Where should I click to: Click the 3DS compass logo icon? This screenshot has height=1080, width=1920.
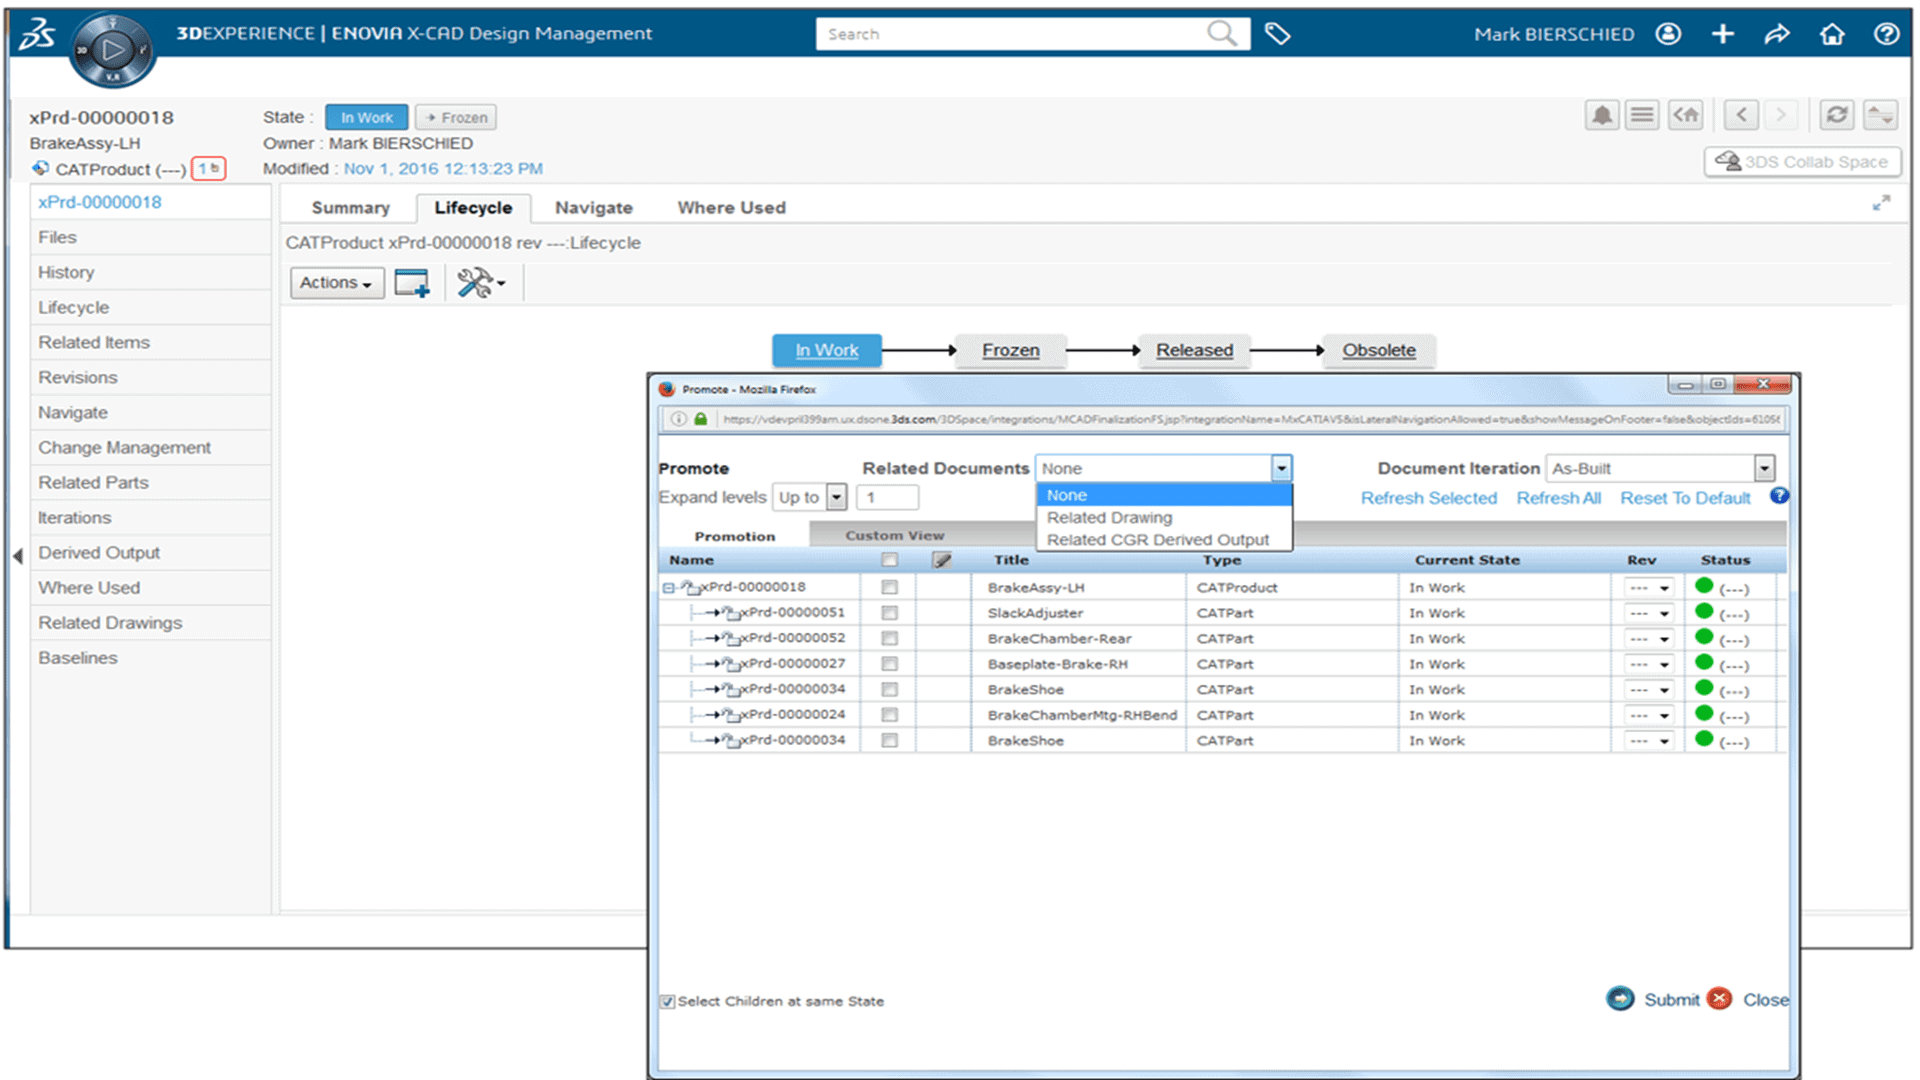click(x=112, y=49)
